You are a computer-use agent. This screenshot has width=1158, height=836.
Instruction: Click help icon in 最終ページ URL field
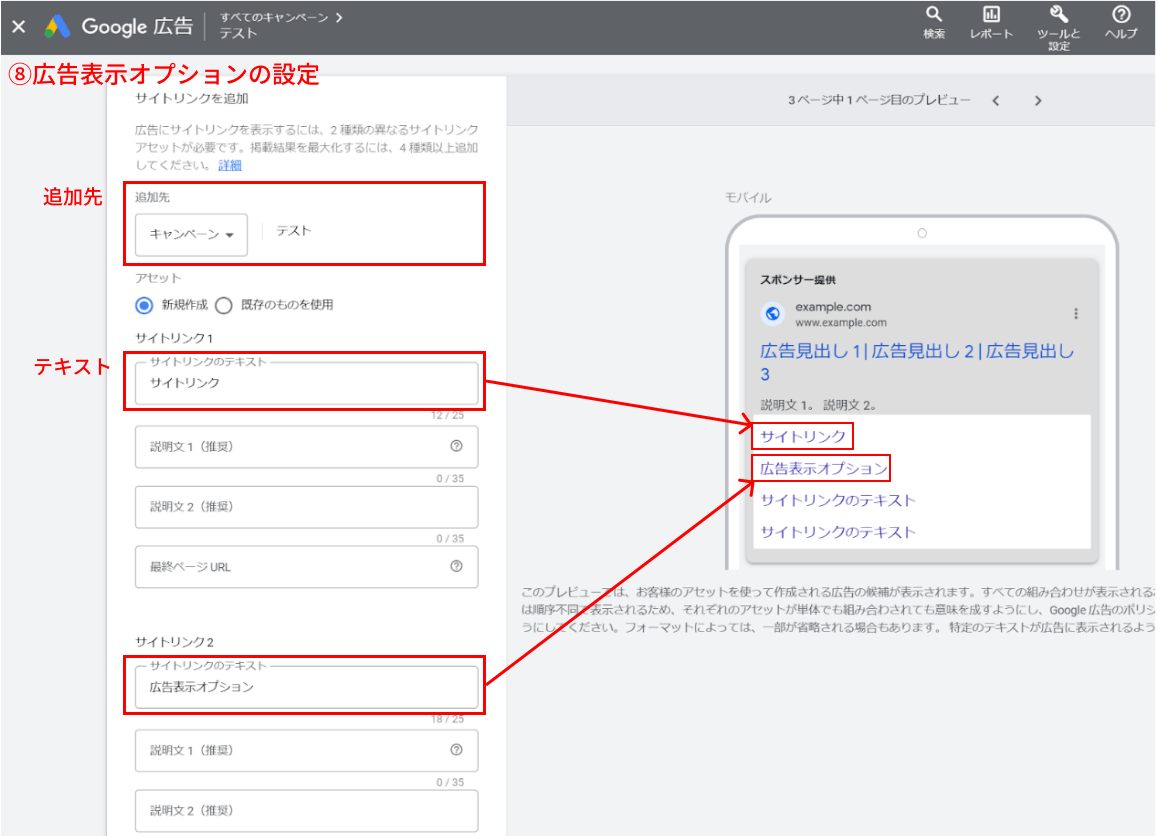456,566
